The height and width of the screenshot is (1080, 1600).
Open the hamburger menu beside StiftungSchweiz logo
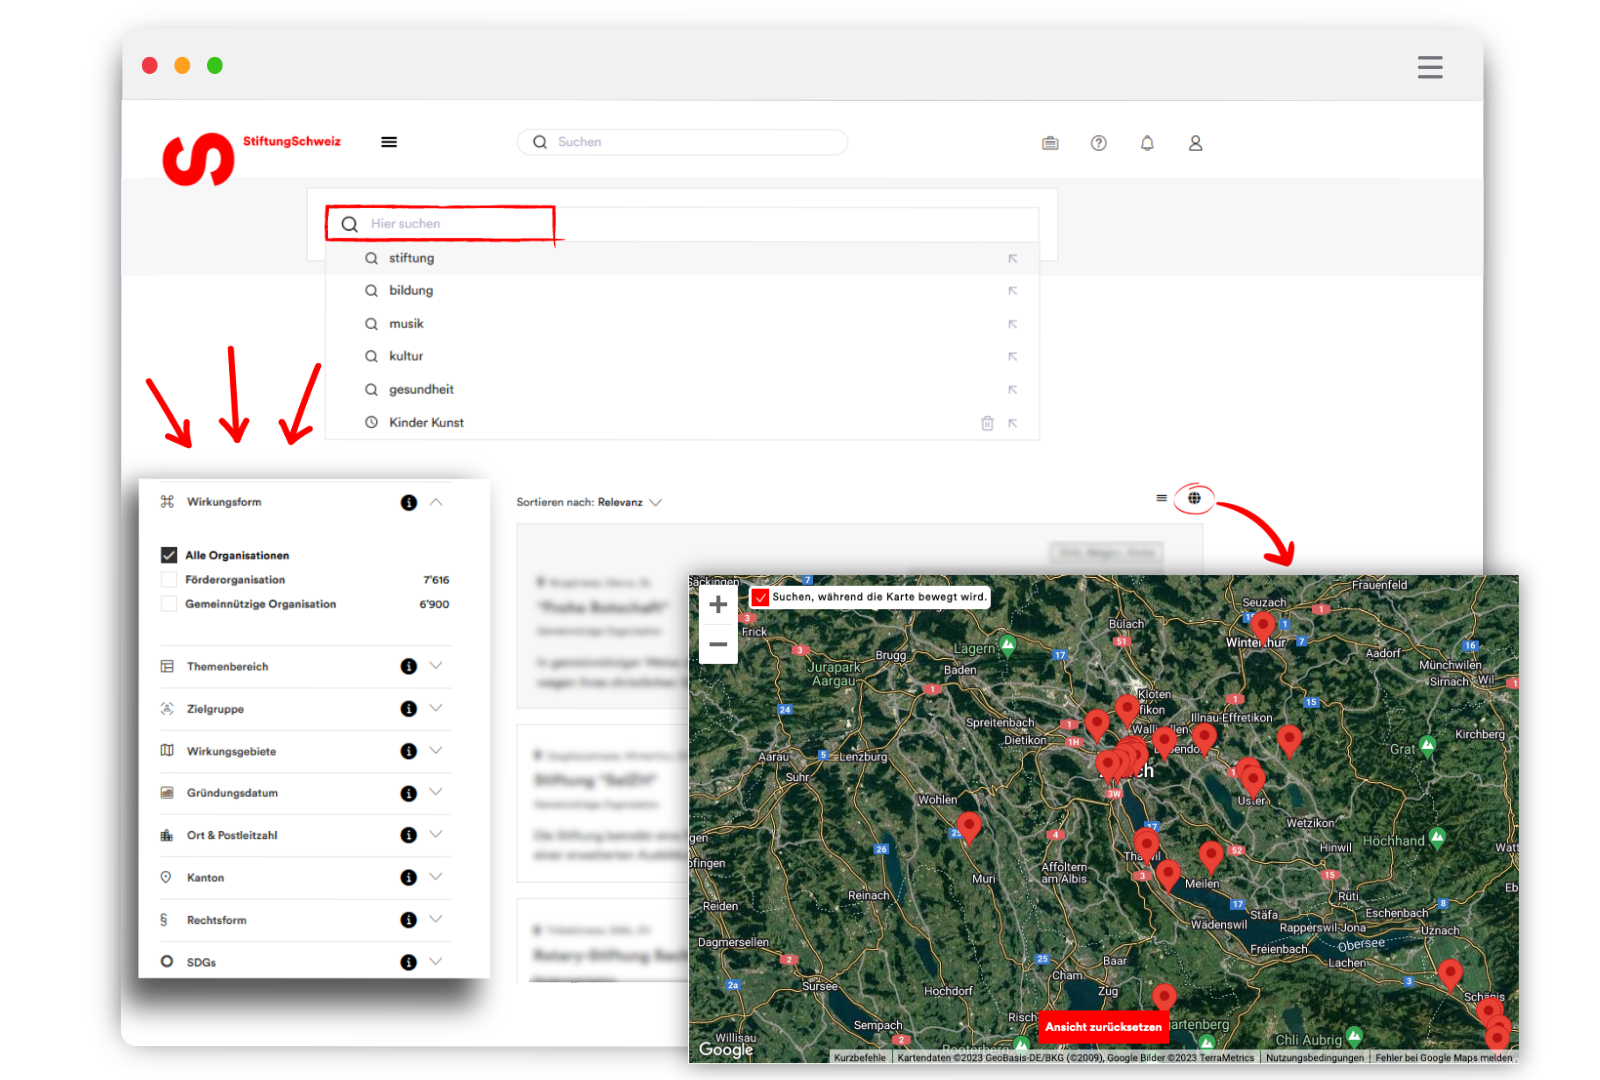pos(389,142)
